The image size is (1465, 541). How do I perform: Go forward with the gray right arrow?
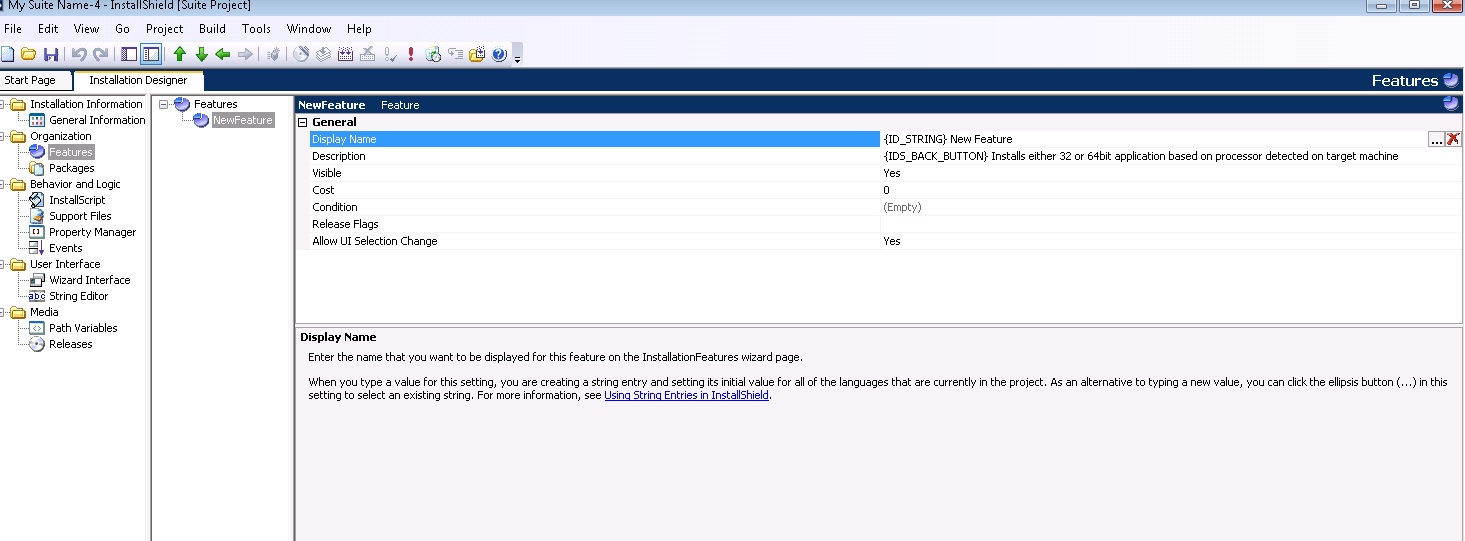point(244,54)
